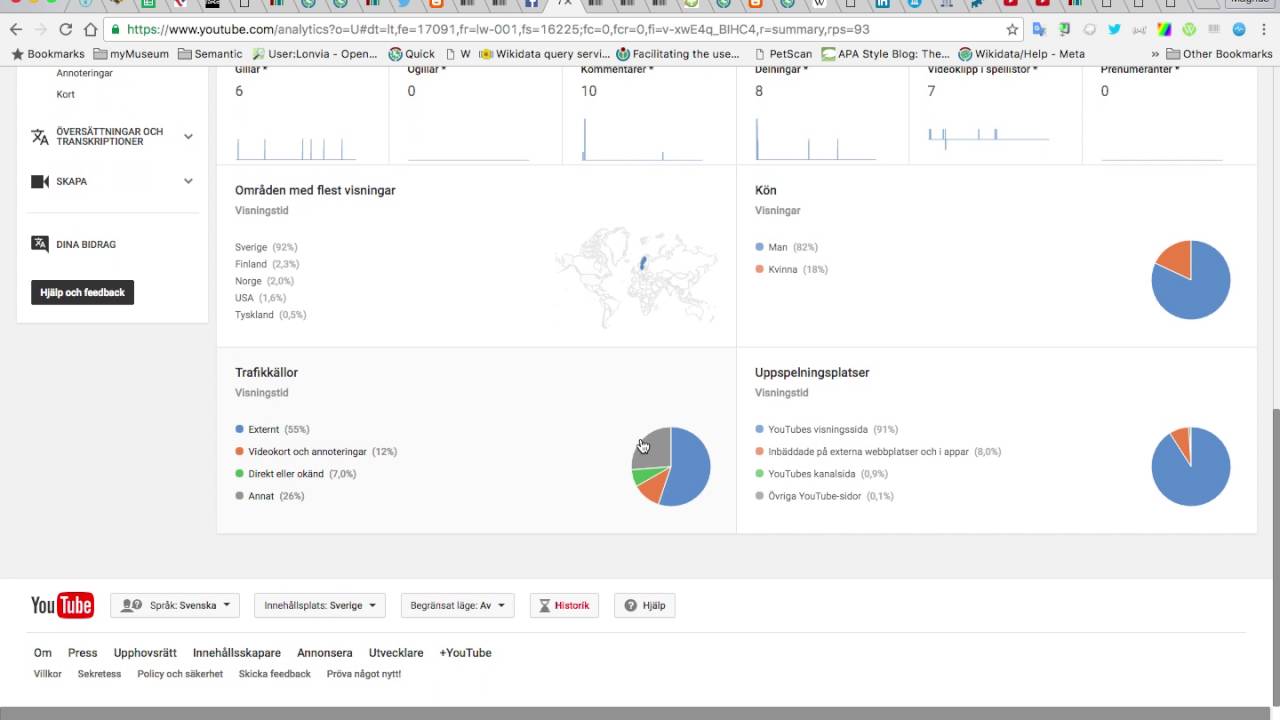
Task: Click the Kvinna (18%) legend entry
Action: [791, 269]
